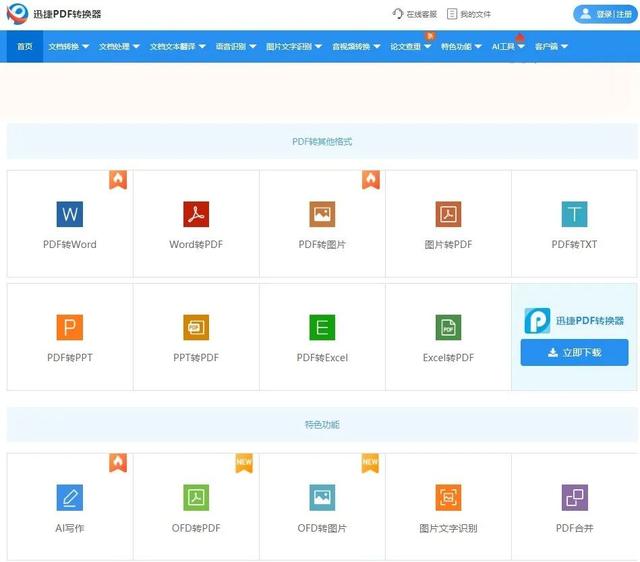This screenshot has height=562, width=640.
Task: Select the PDF转图片 picture icon
Action: click(322, 214)
